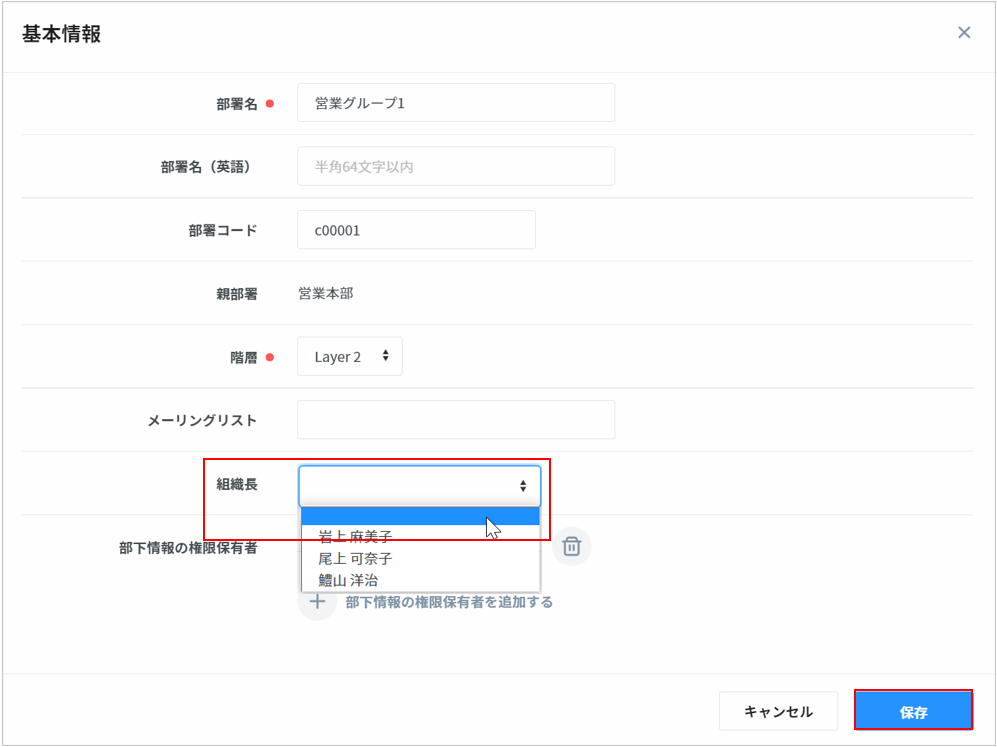The height and width of the screenshot is (747, 997).
Task: Click the 基本情報 dialog title
Action: [x=61, y=34]
